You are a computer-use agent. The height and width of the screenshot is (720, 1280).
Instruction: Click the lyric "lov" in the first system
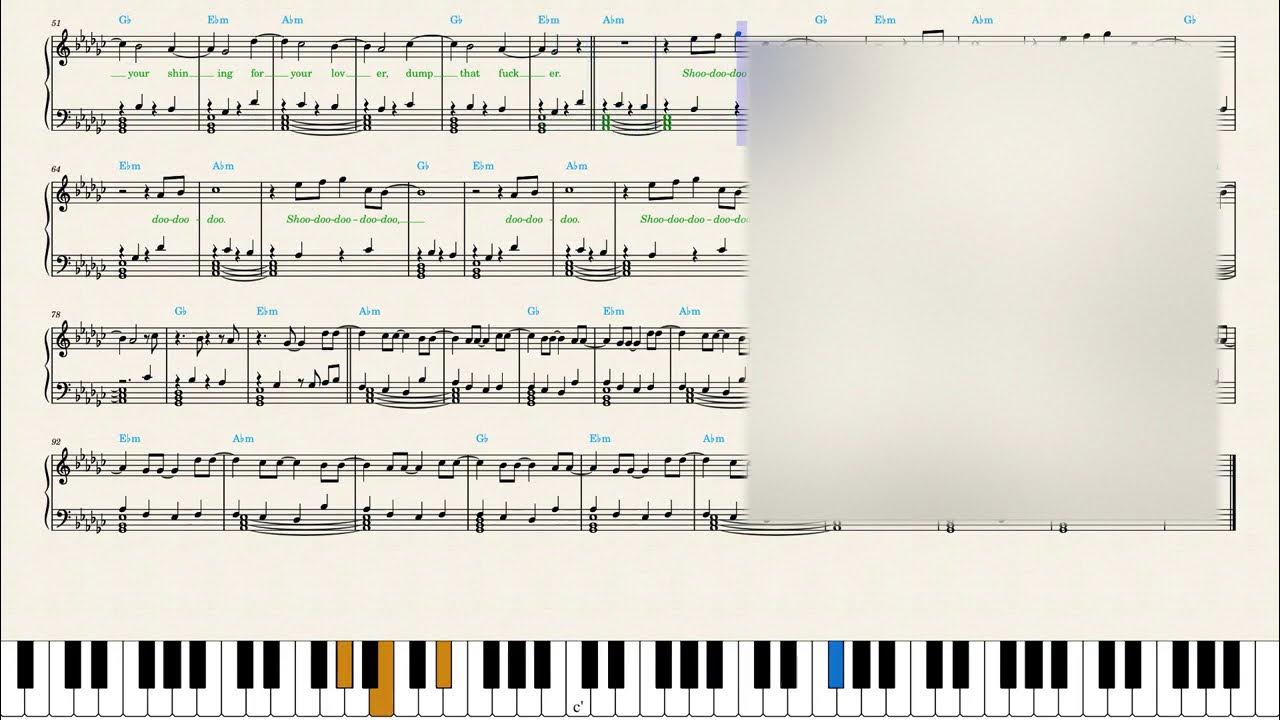pos(338,73)
